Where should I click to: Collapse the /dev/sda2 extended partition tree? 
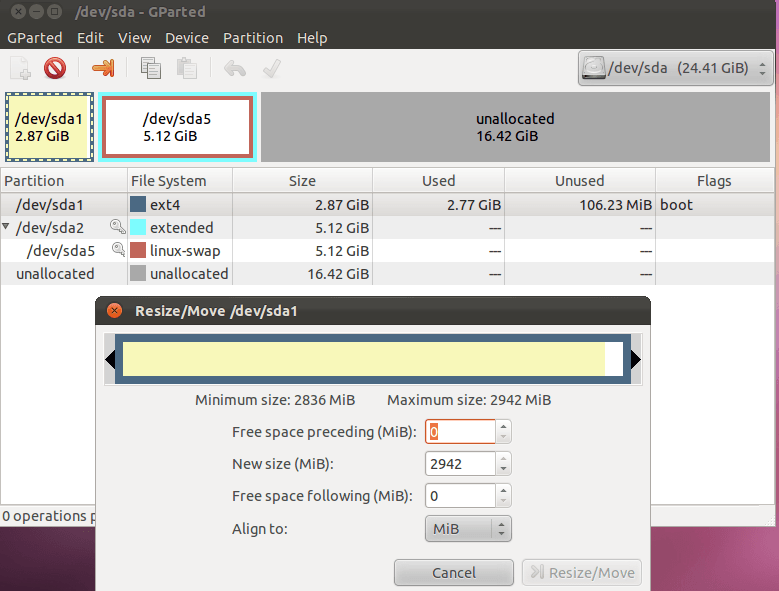pyautogui.click(x=7, y=228)
